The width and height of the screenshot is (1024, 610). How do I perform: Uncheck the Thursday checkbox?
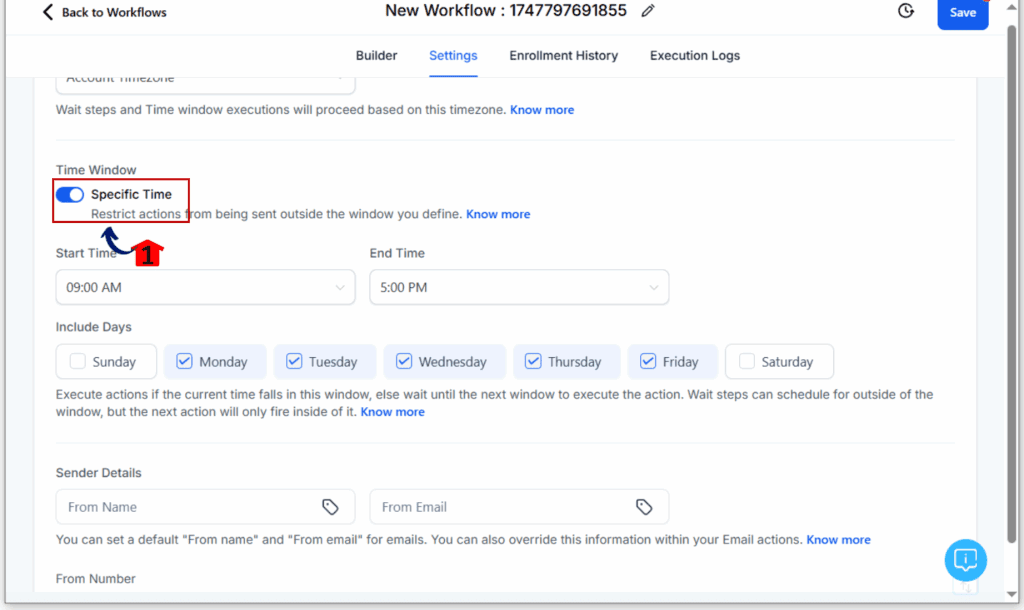(x=533, y=361)
